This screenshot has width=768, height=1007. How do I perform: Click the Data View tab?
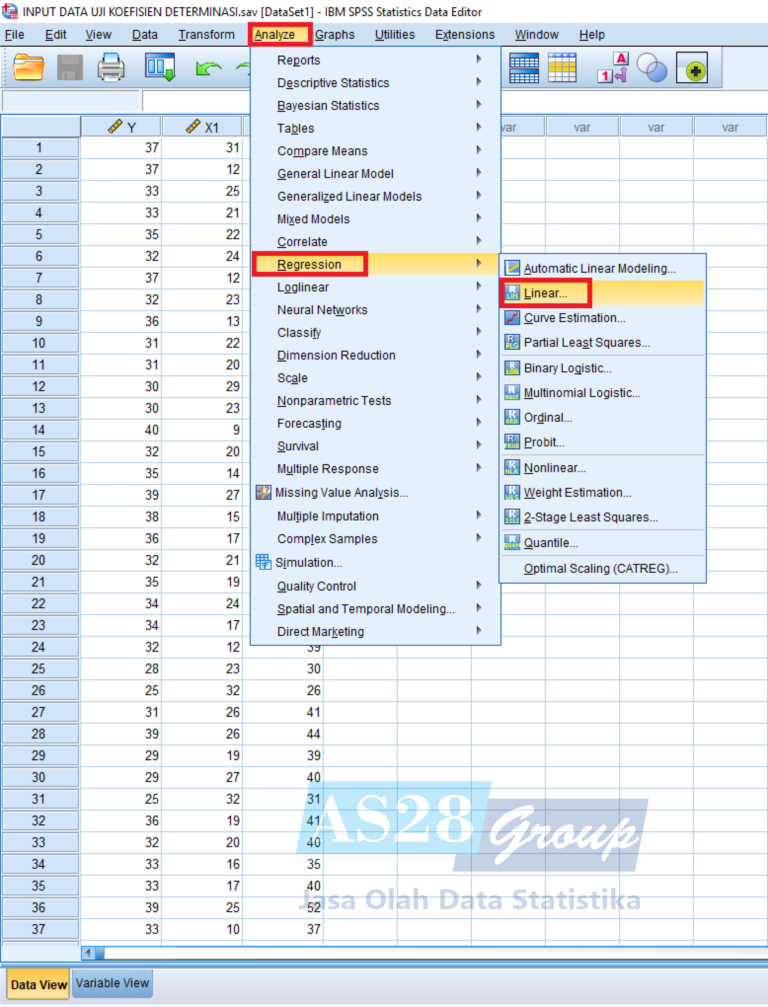point(39,984)
